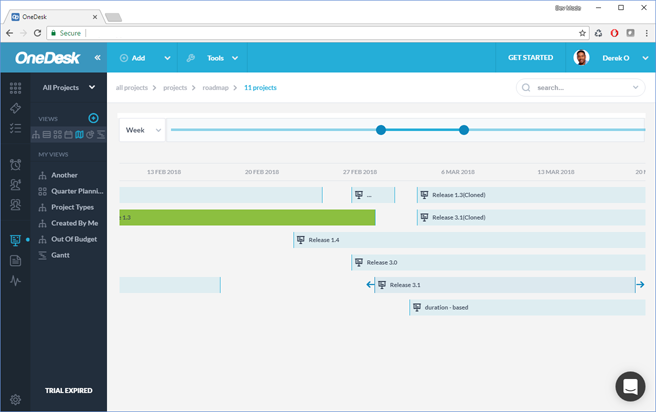Open the Tasks checklist icon in sidebar
Viewport: 656px width, 412px height.
click(x=15, y=128)
